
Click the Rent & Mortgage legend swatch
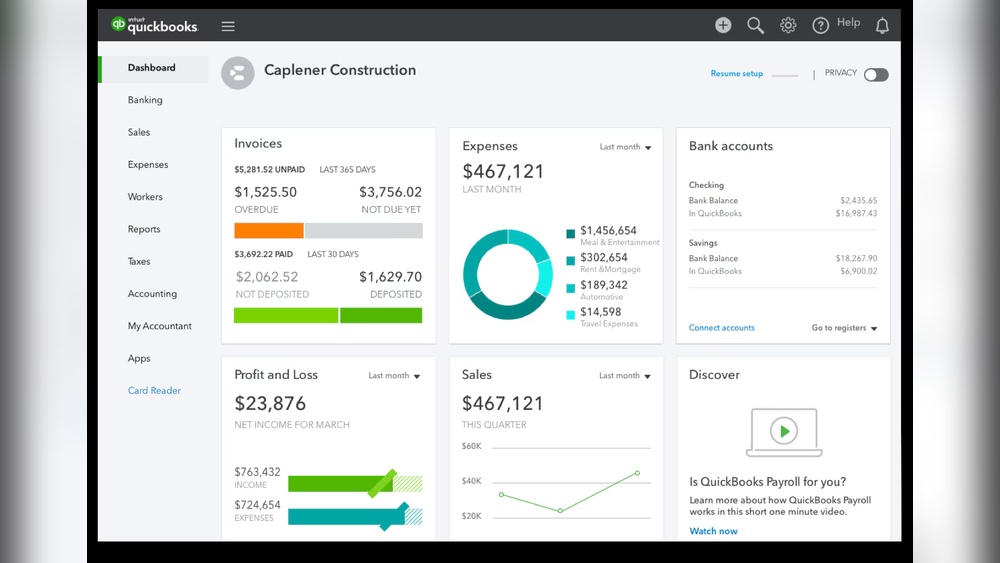pos(571,260)
